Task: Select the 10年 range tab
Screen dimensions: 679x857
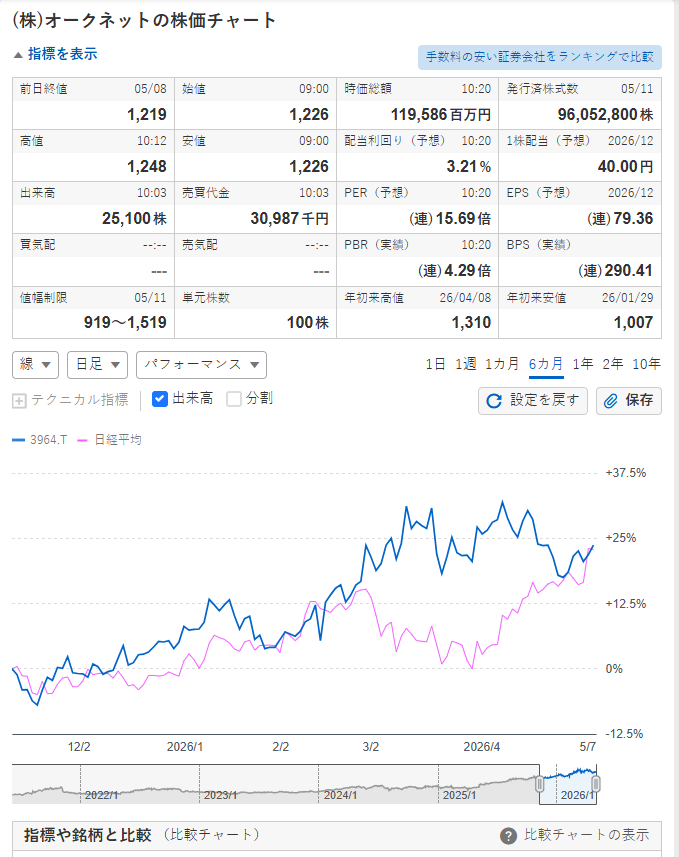Action: tap(646, 364)
